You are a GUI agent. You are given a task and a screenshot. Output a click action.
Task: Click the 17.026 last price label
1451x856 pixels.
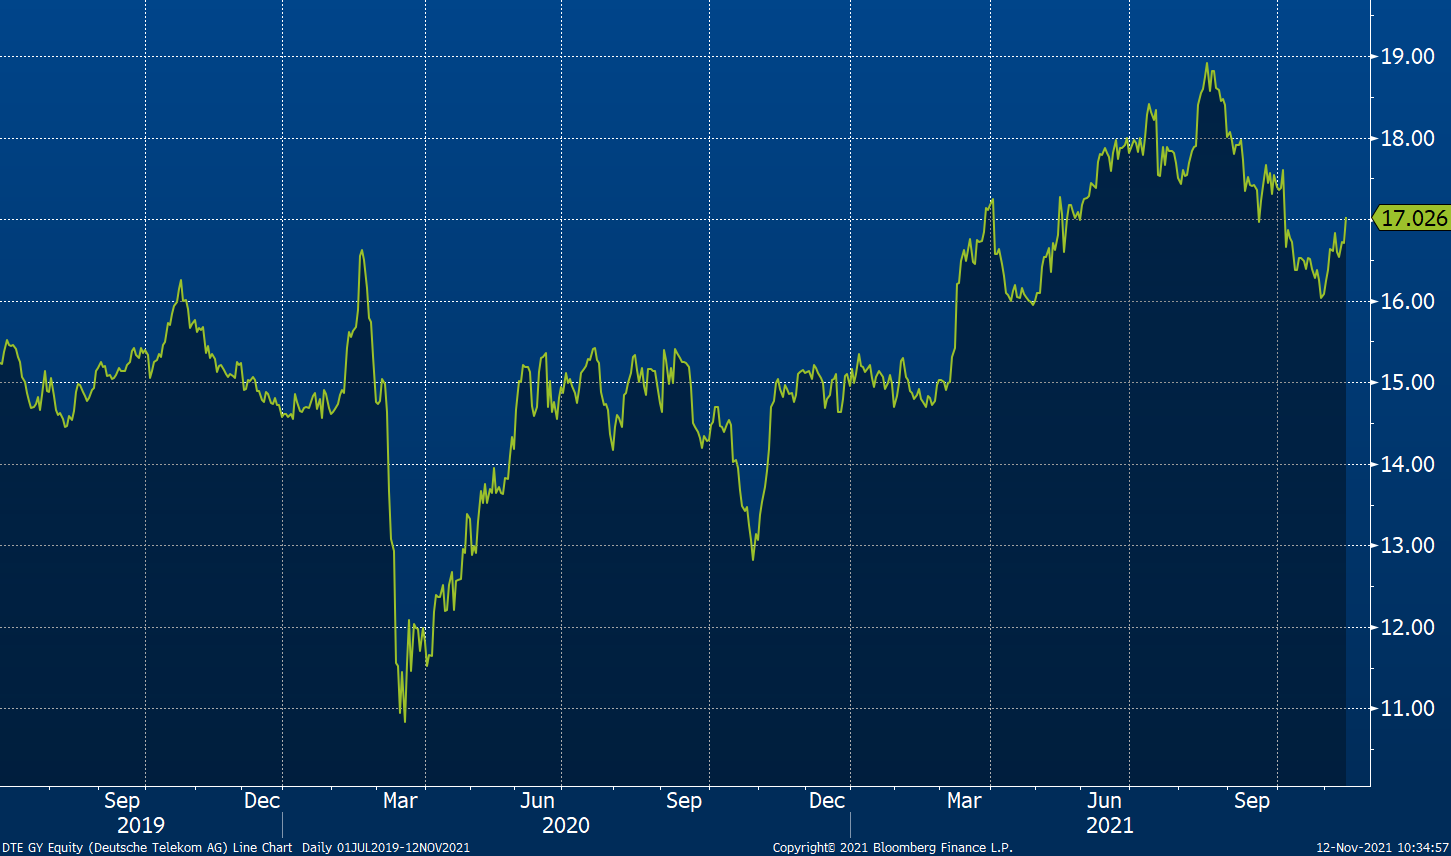tap(1411, 218)
